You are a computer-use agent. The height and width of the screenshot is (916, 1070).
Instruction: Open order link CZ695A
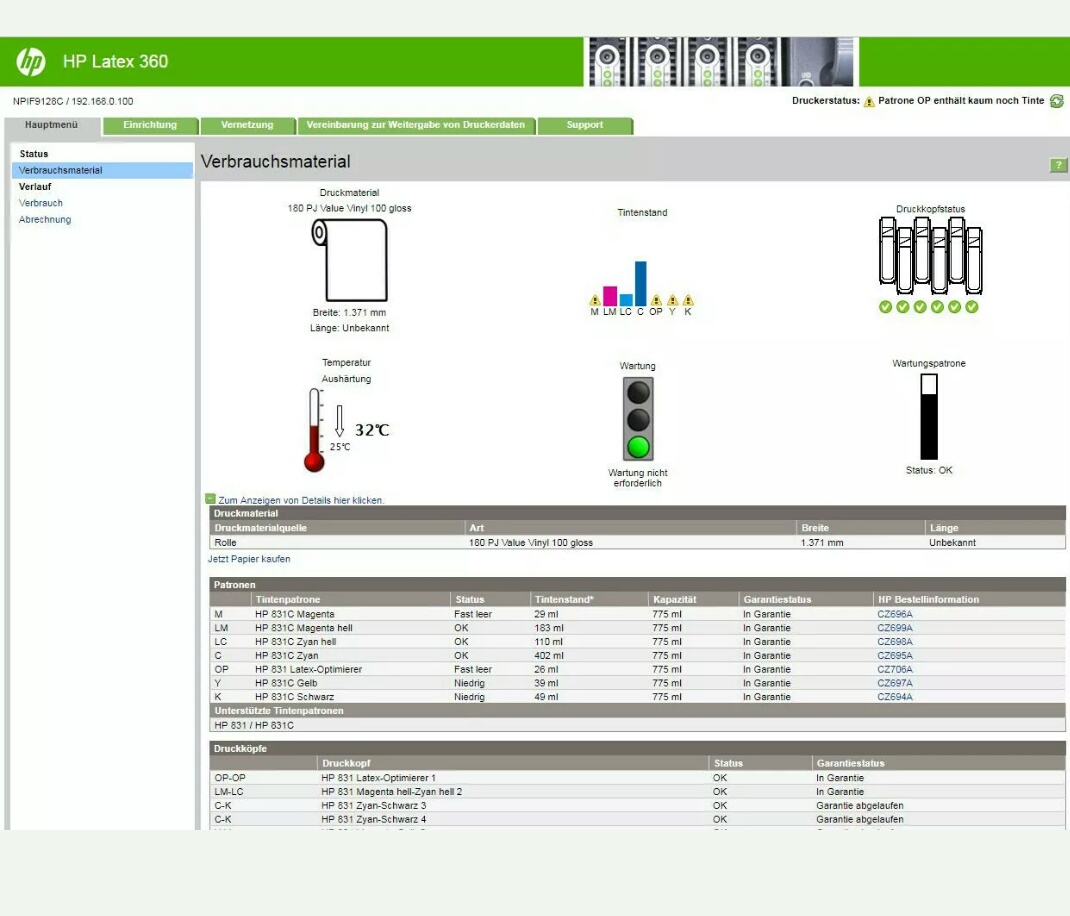pos(895,655)
